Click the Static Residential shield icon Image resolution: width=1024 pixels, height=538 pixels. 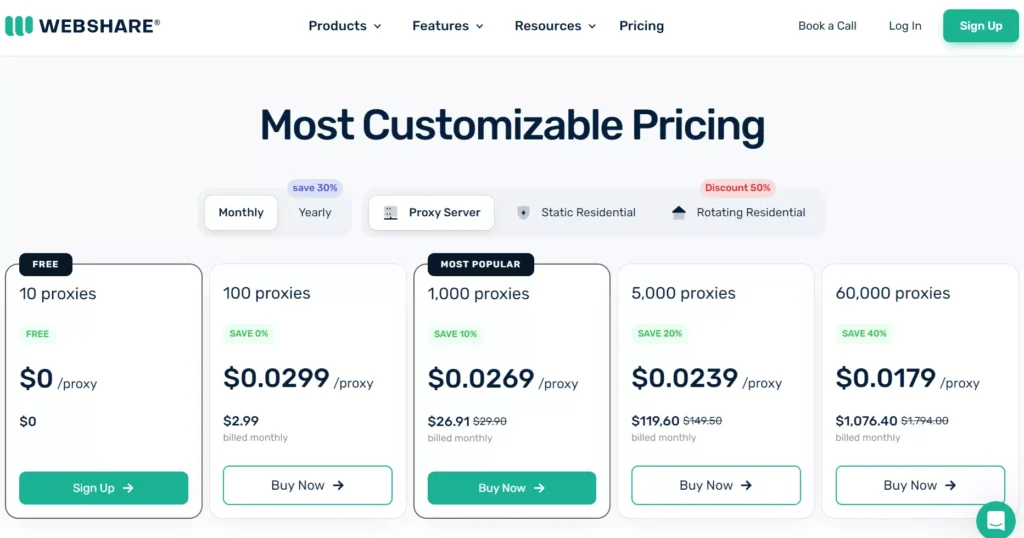(523, 213)
